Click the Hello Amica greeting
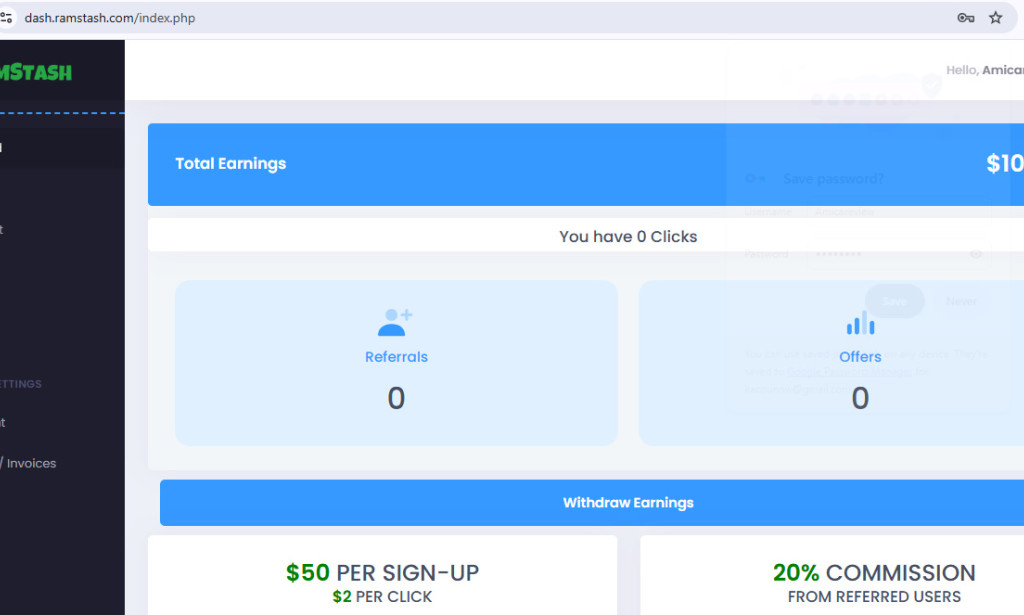The image size is (1024, 615). (985, 70)
